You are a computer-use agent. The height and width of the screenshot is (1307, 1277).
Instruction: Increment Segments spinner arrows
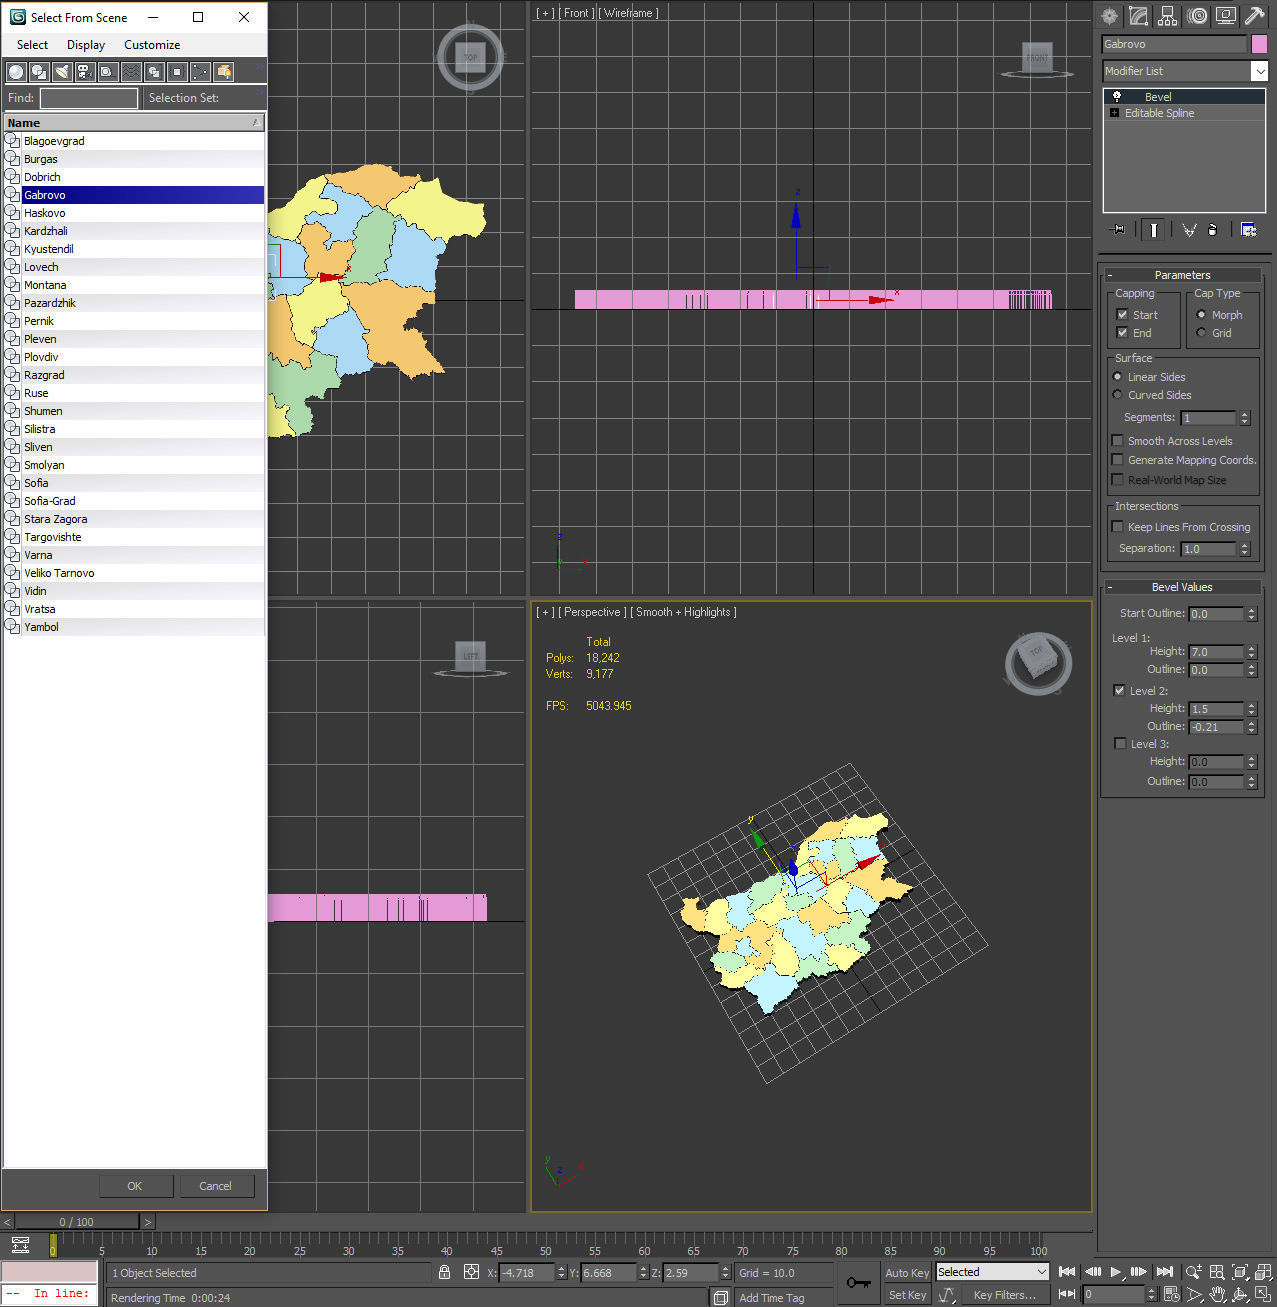click(1245, 417)
